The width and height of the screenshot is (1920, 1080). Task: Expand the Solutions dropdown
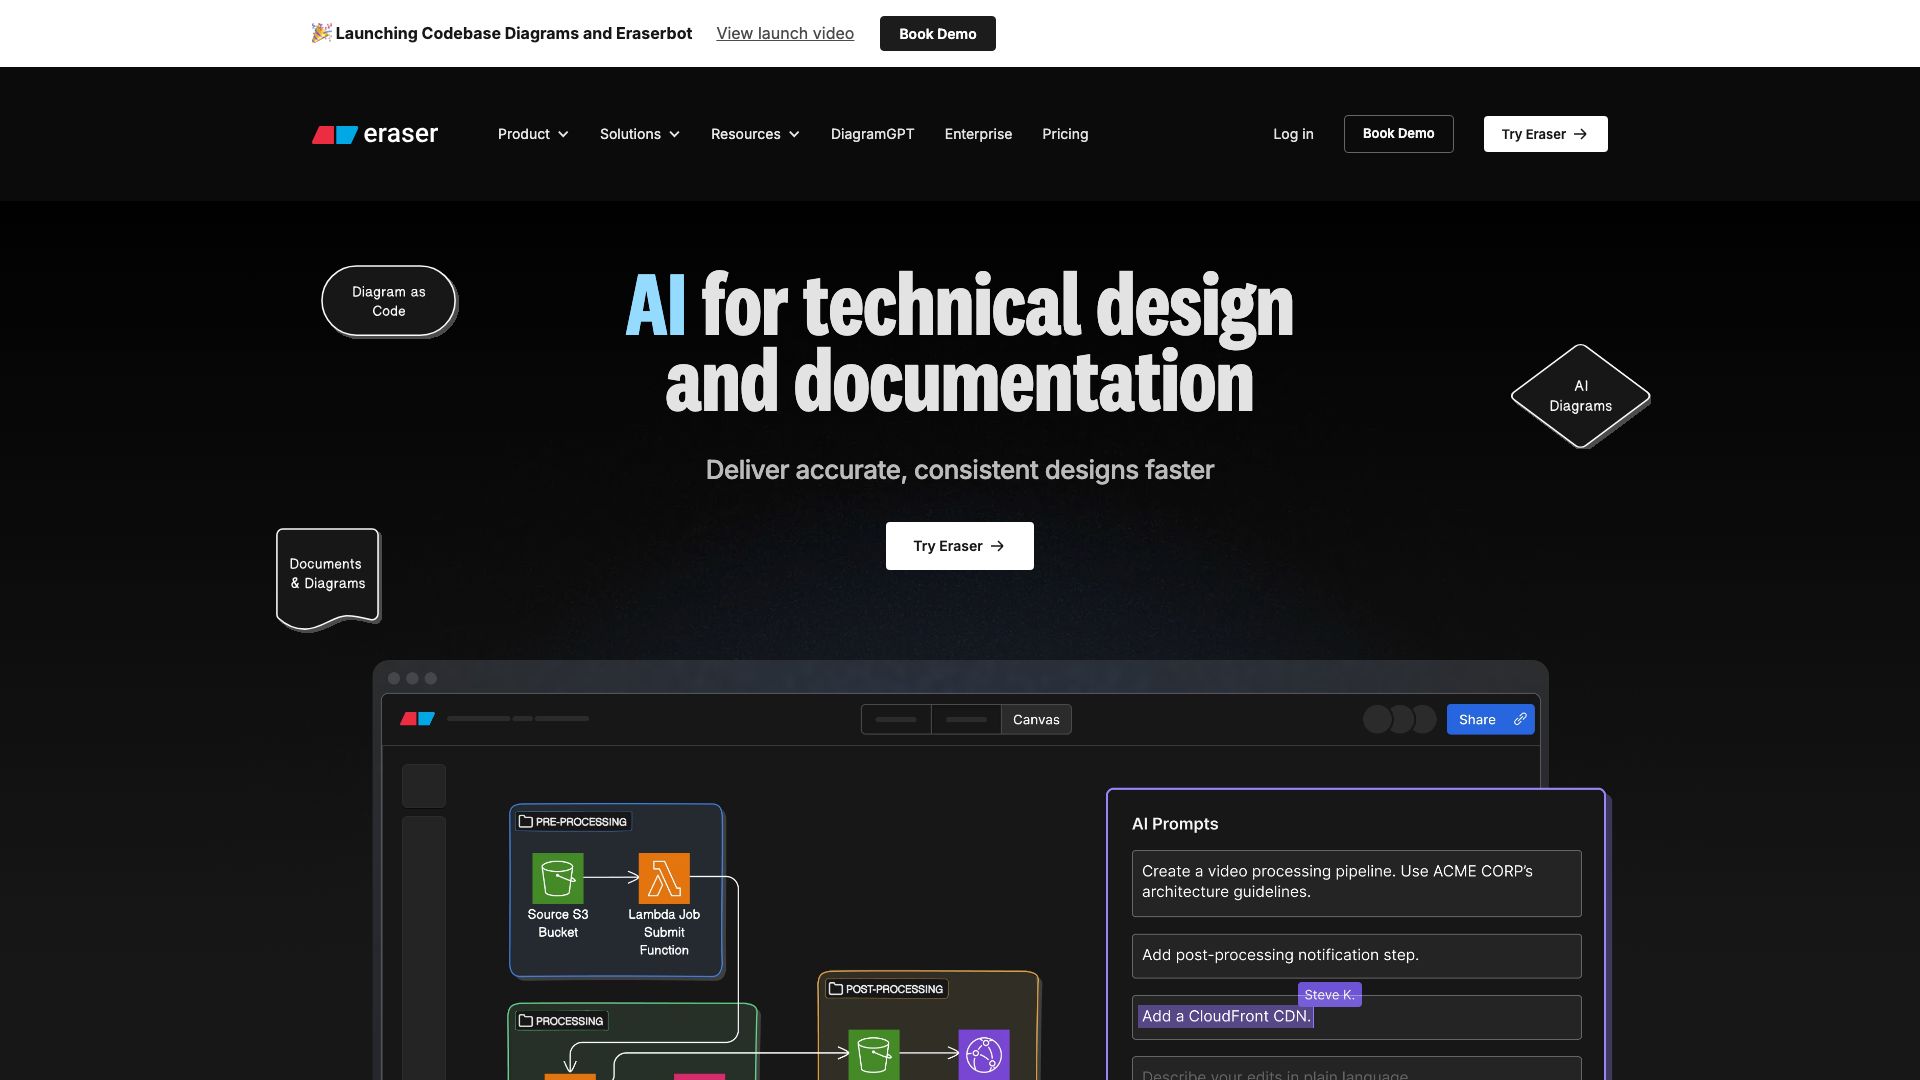tap(639, 133)
